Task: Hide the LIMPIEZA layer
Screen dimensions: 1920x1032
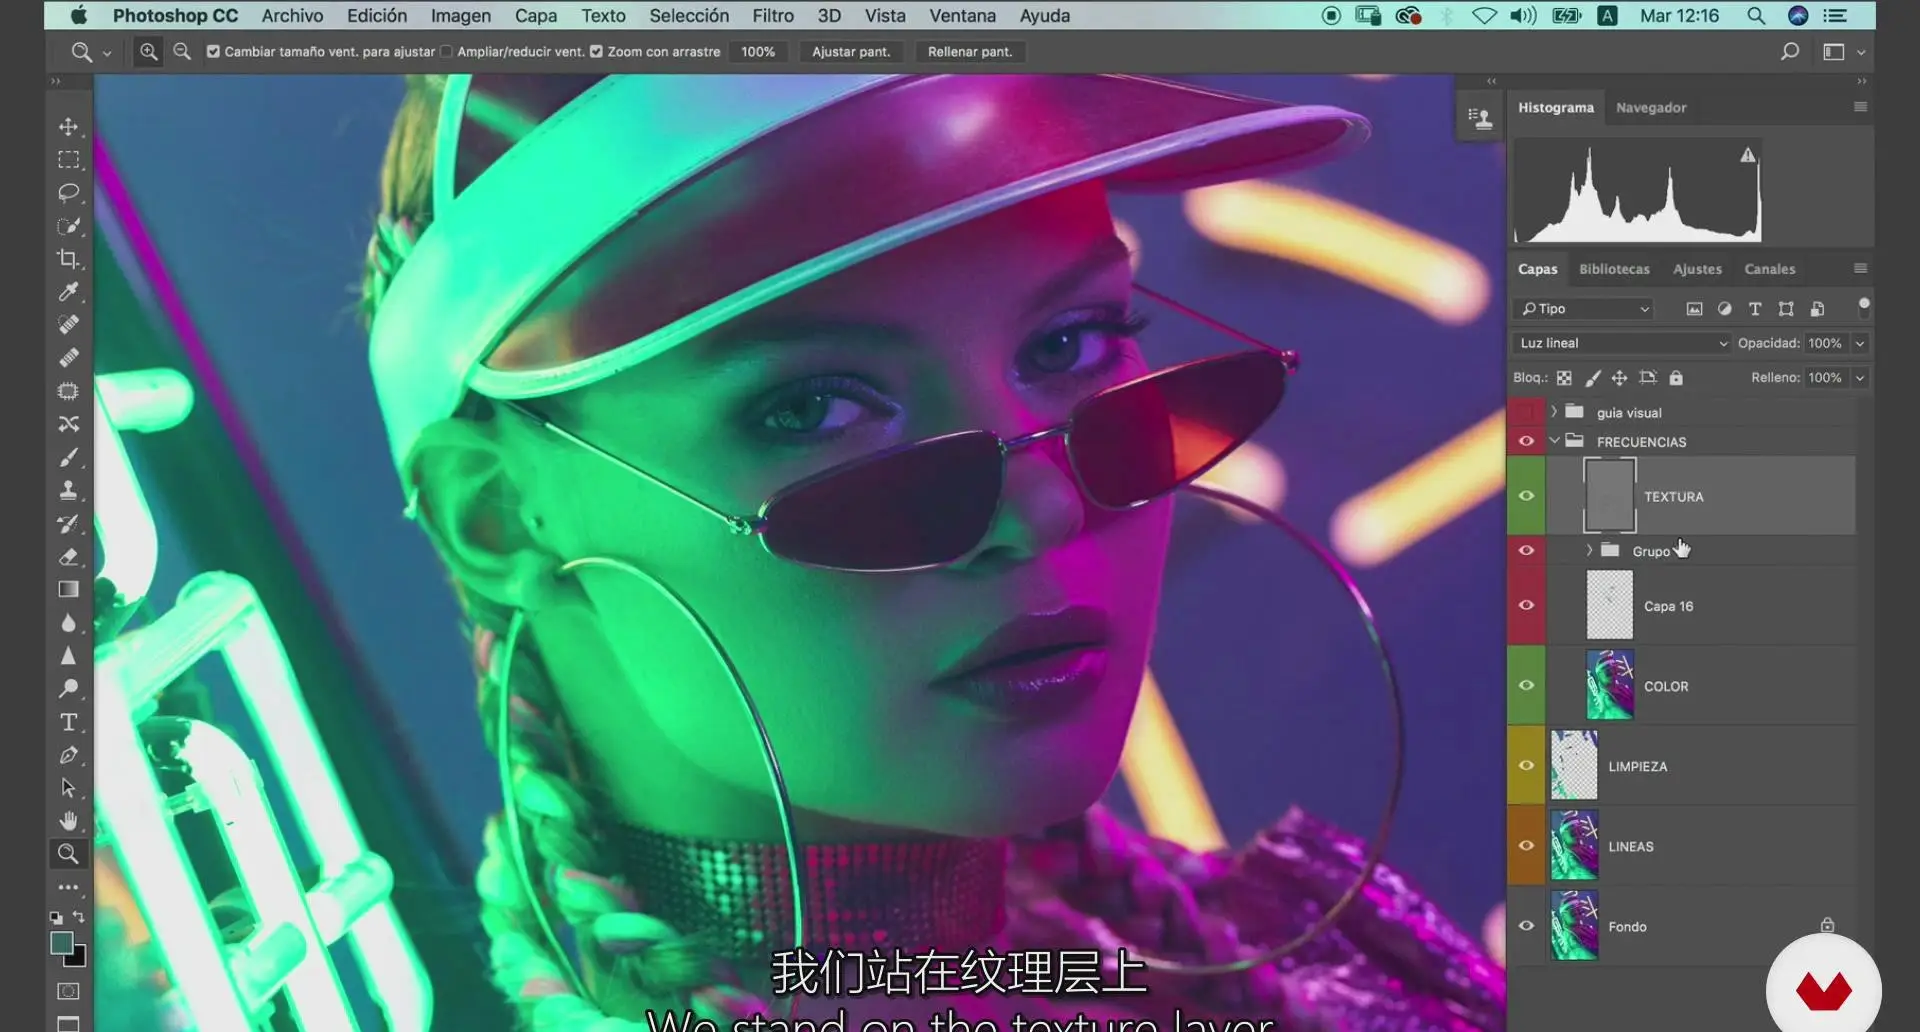Action: 1526,765
